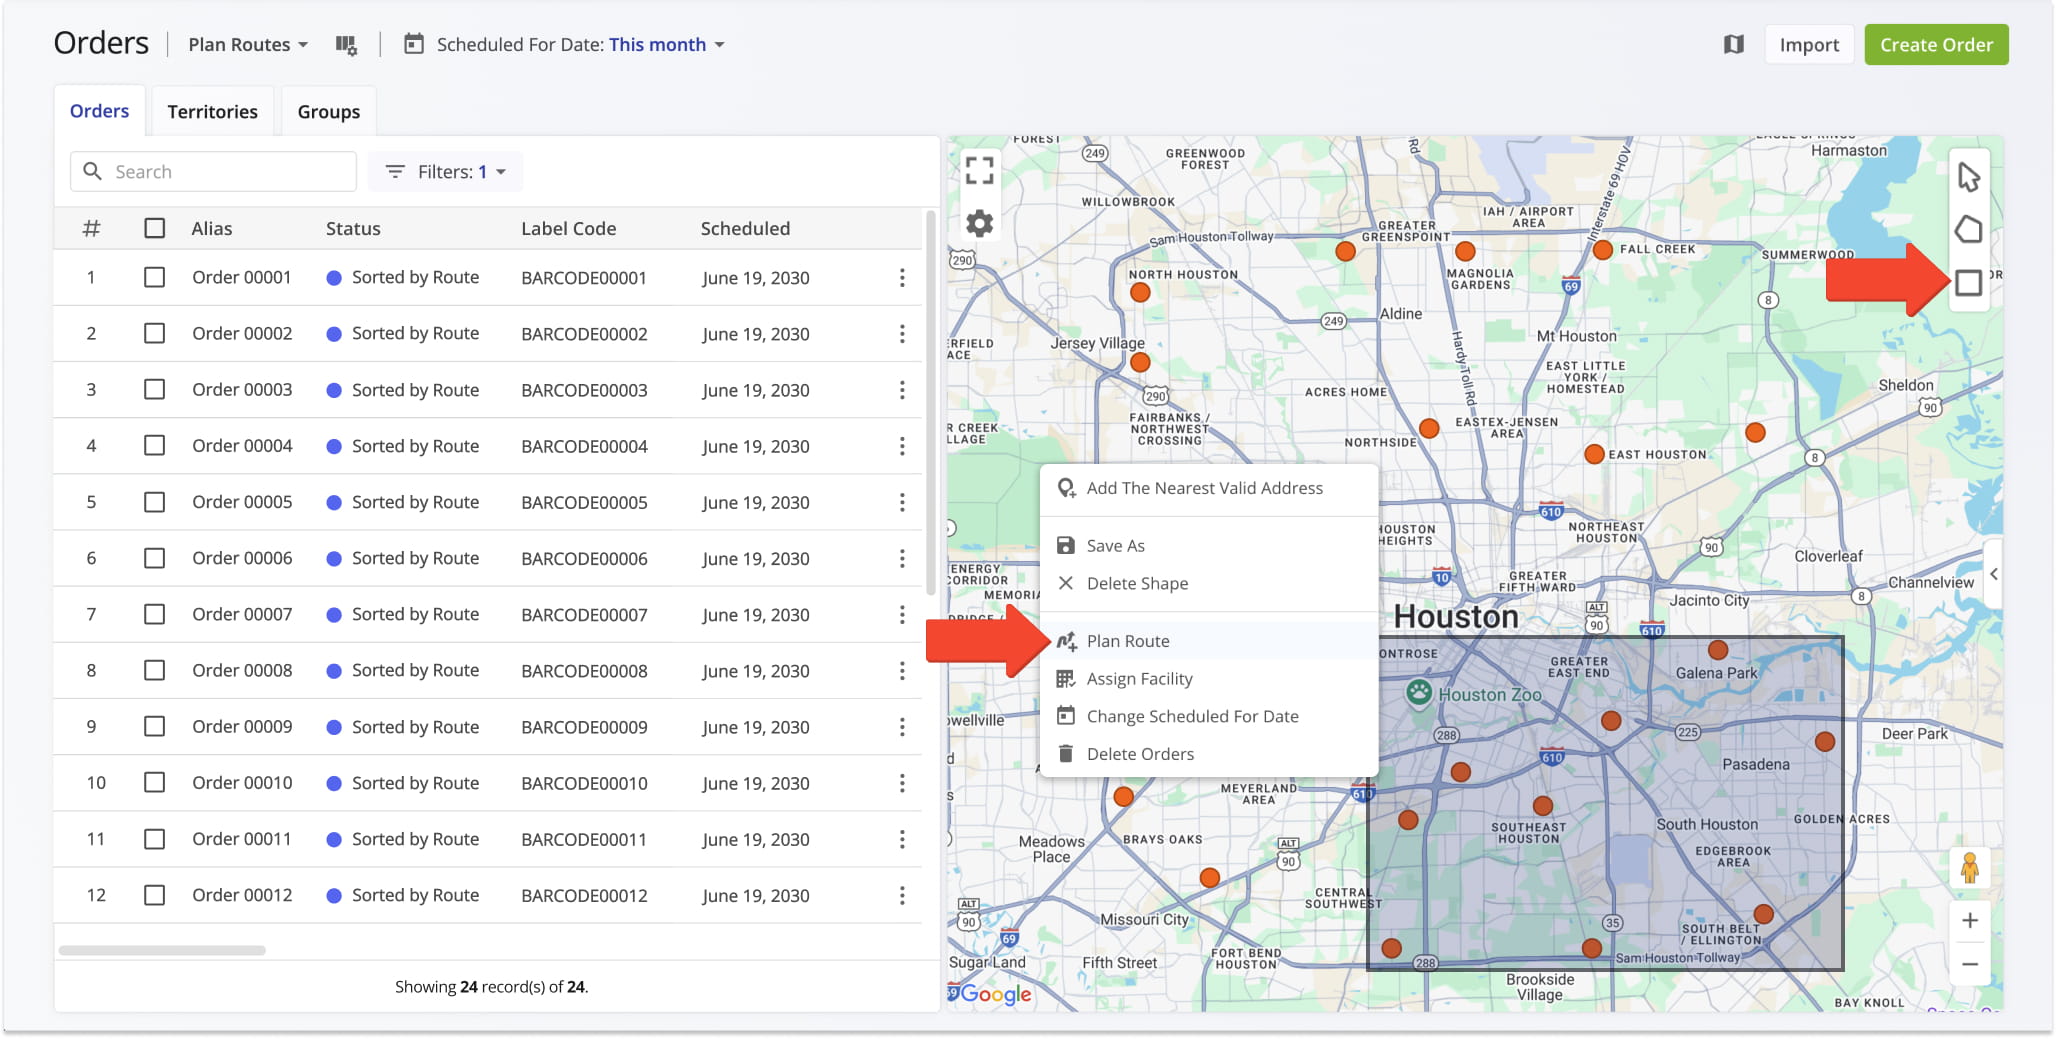Viewport: 2056px width, 1039px height.
Task: Click the Street View pegman
Action: 1969,867
